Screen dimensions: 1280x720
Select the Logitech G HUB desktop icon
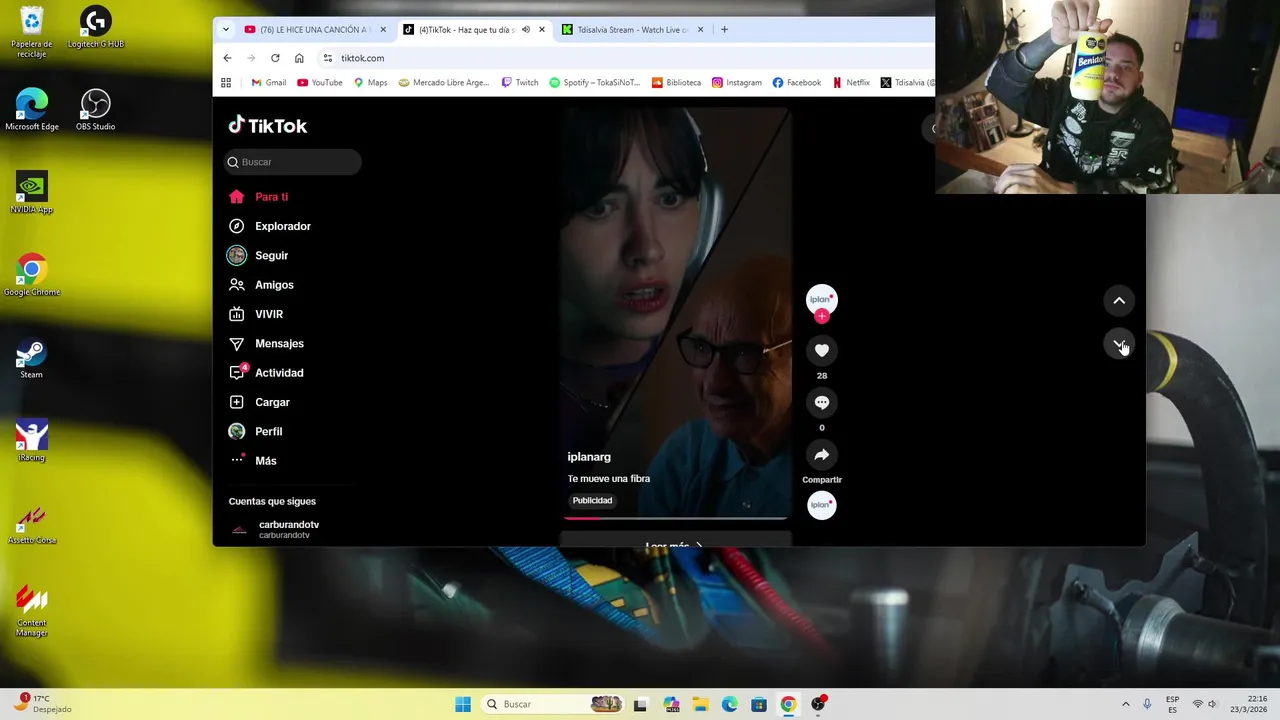96,27
